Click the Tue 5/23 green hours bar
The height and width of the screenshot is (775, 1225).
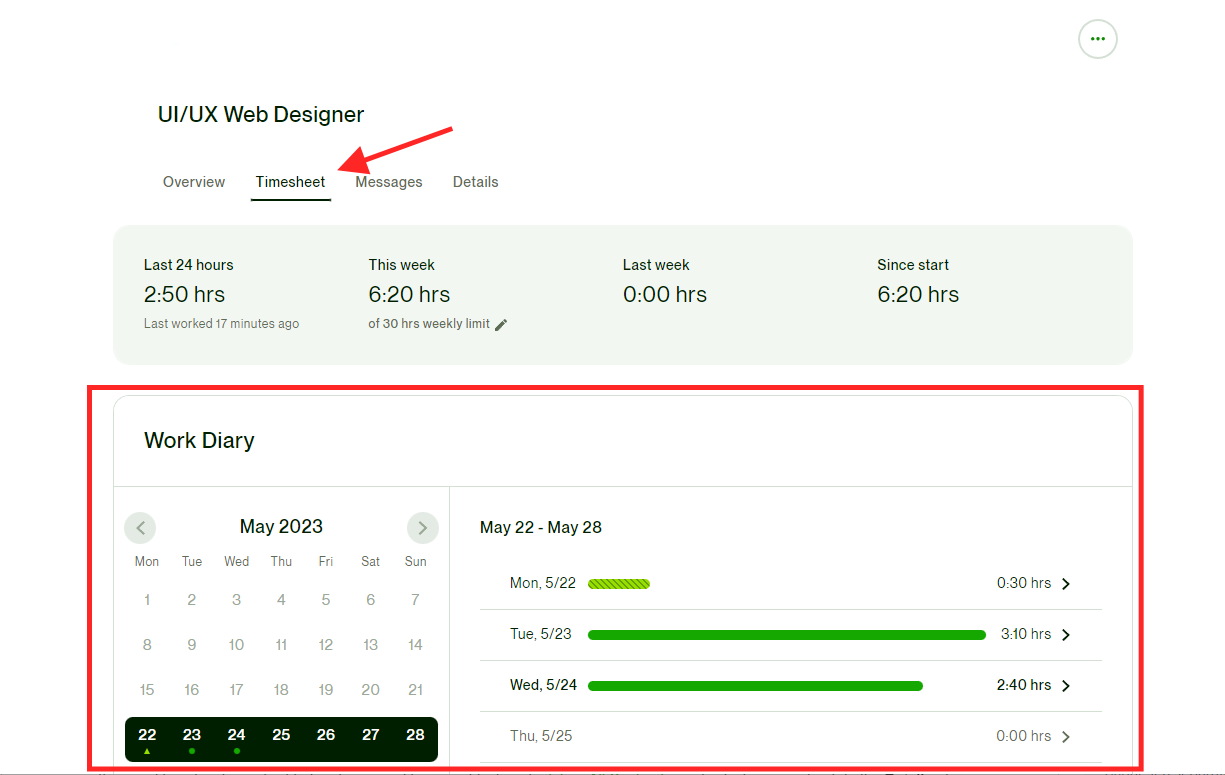click(x=786, y=635)
